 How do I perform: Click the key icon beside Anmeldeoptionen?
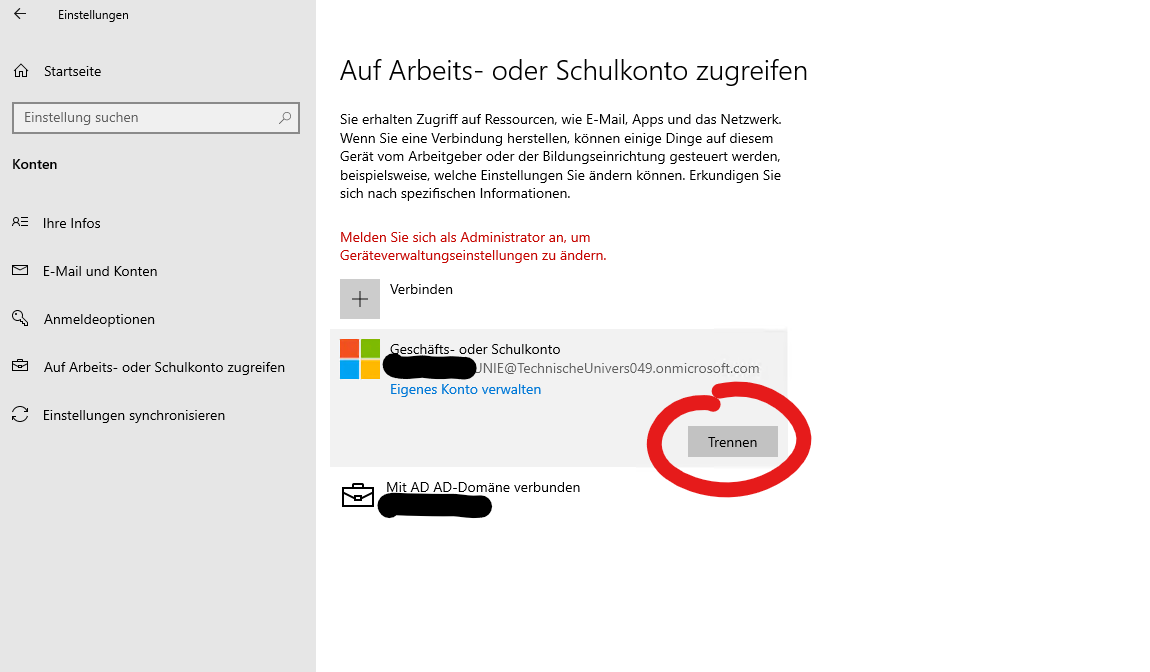pos(20,318)
